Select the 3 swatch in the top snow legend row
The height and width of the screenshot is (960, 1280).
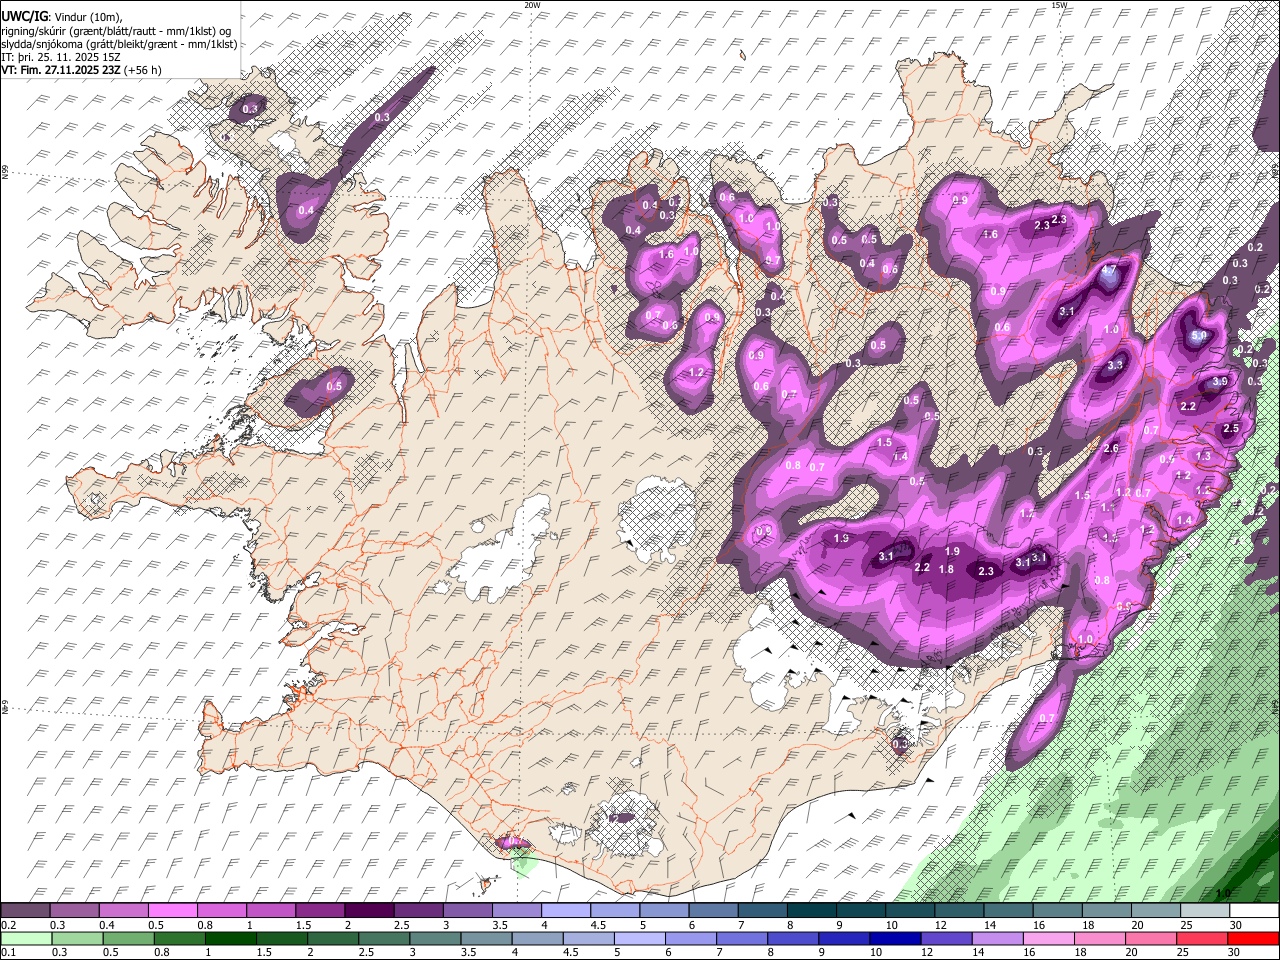(467, 910)
